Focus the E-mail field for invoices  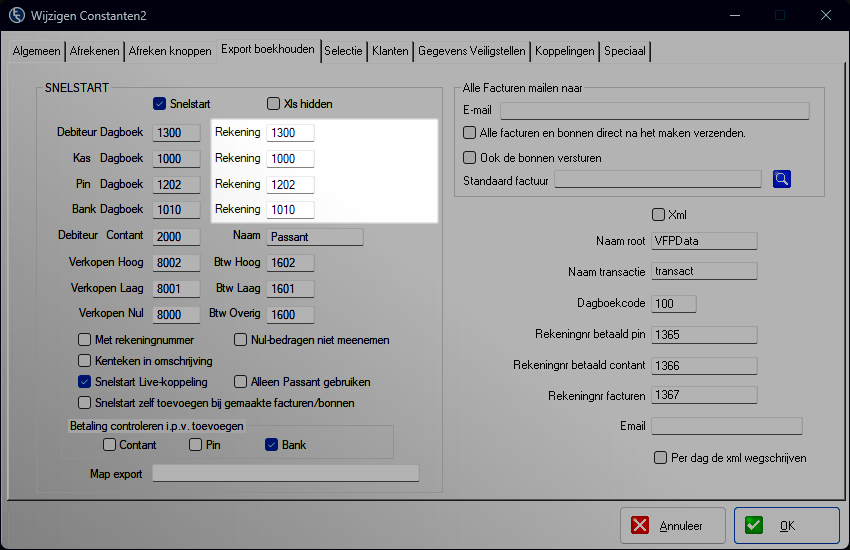click(x=654, y=110)
